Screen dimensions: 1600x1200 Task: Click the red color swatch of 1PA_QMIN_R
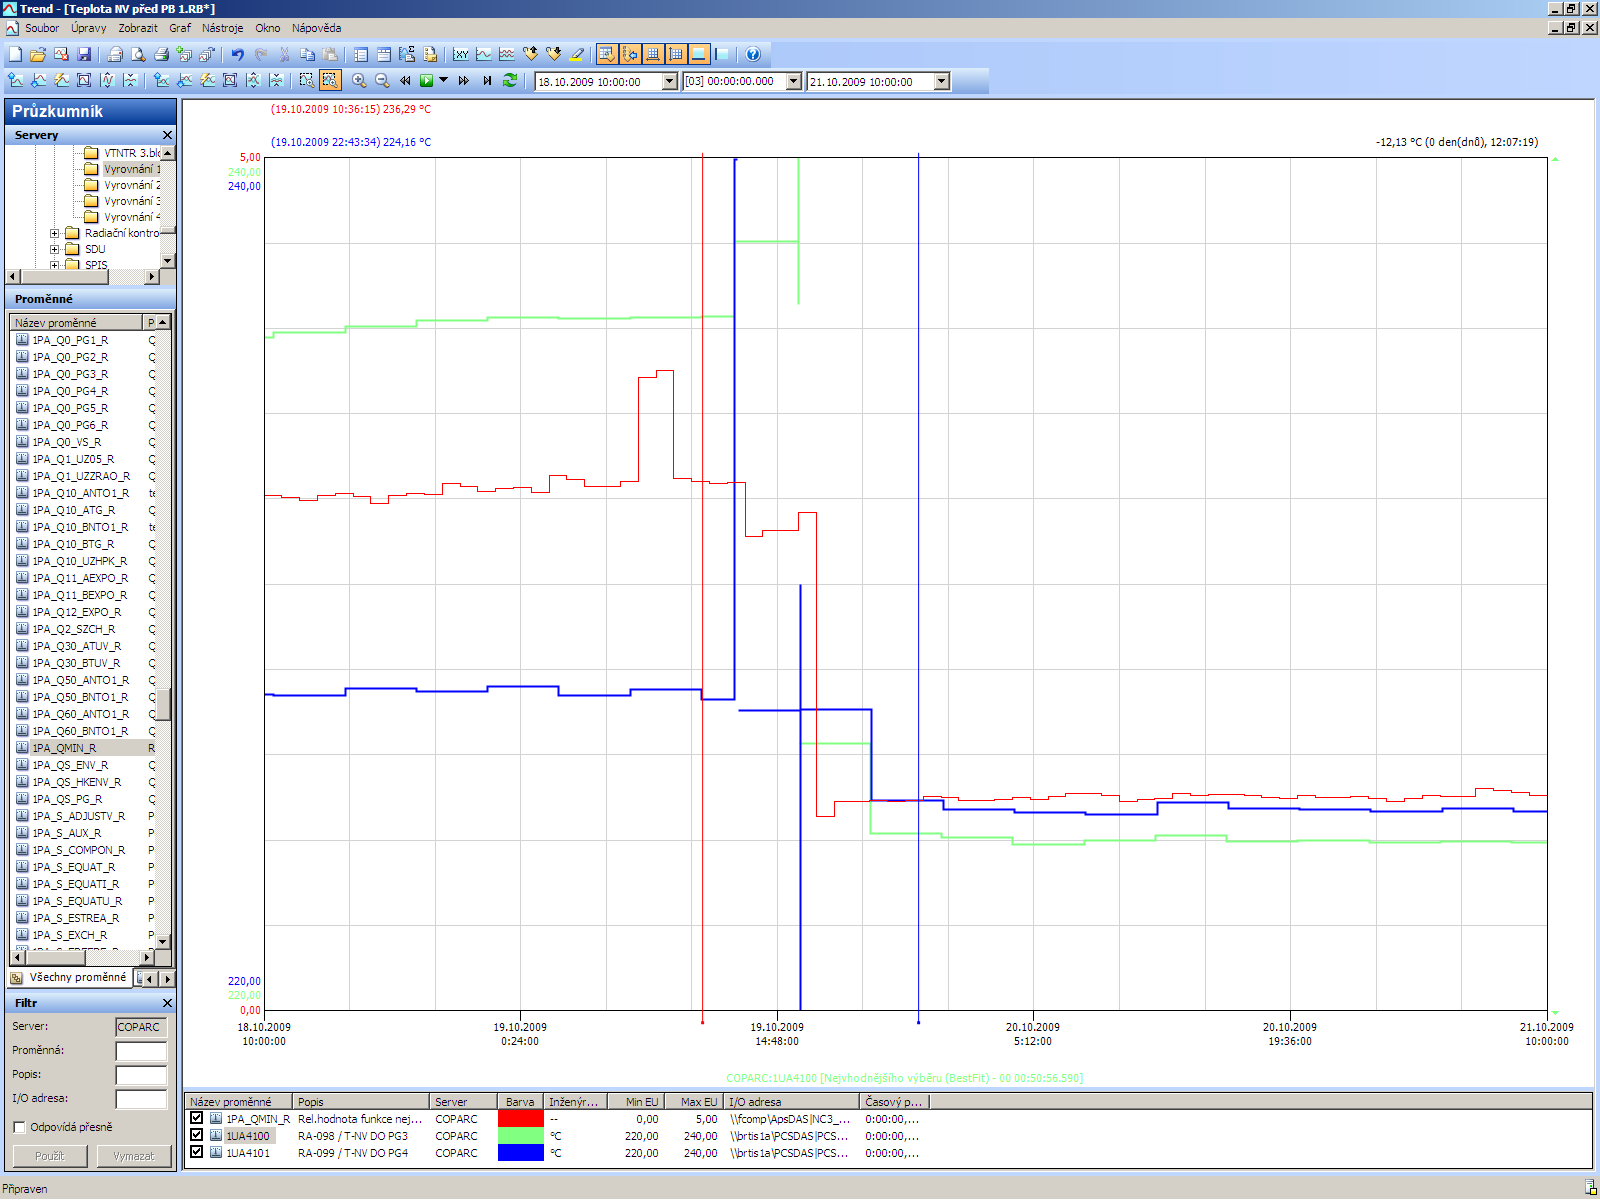click(520, 1118)
